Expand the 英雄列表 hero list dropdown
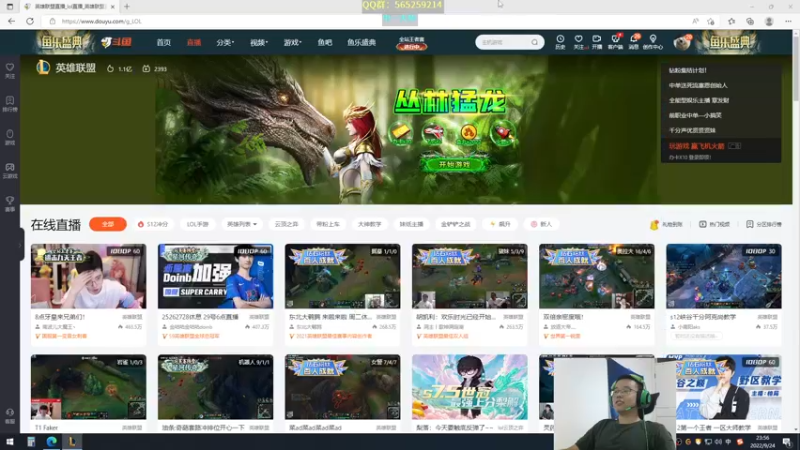The image size is (800, 450). (x=242, y=224)
